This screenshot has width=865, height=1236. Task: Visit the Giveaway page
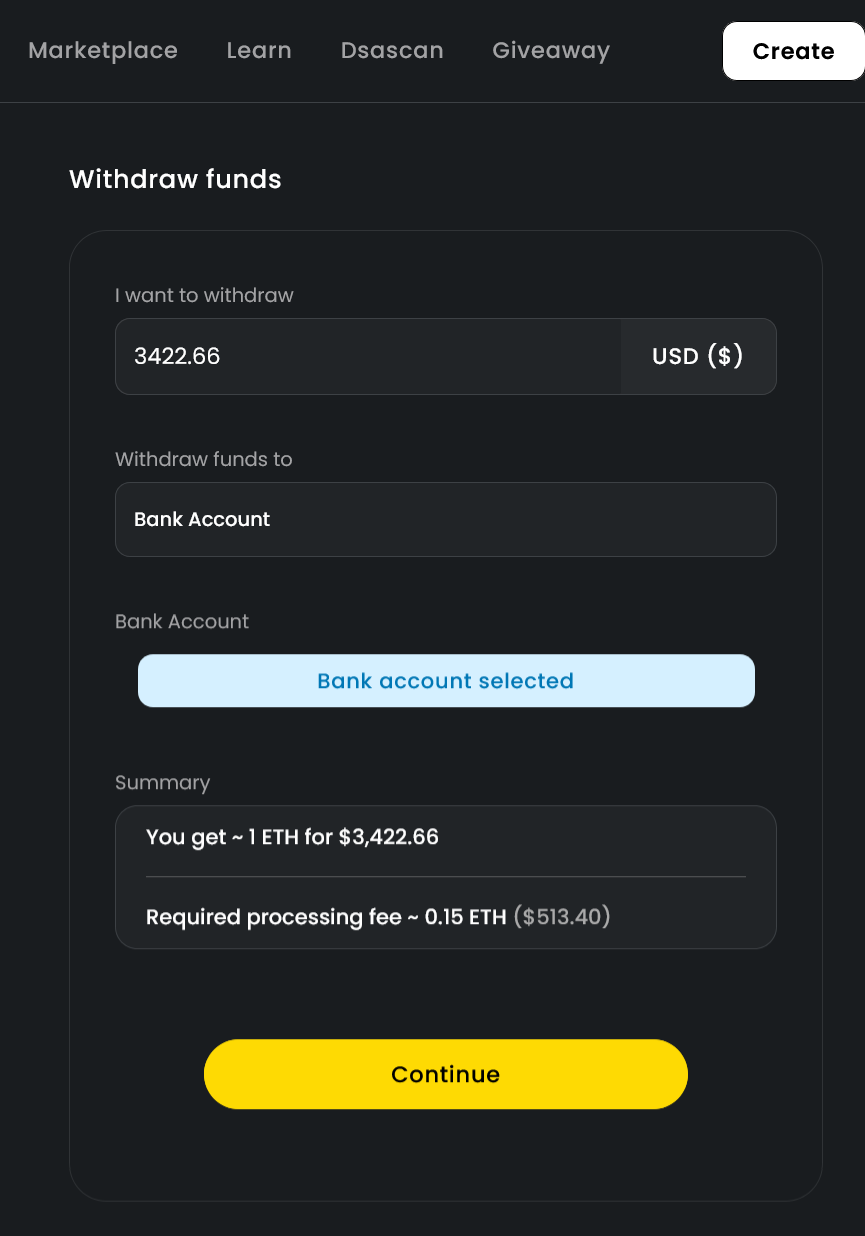pyautogui.click(x=551, y=50)
